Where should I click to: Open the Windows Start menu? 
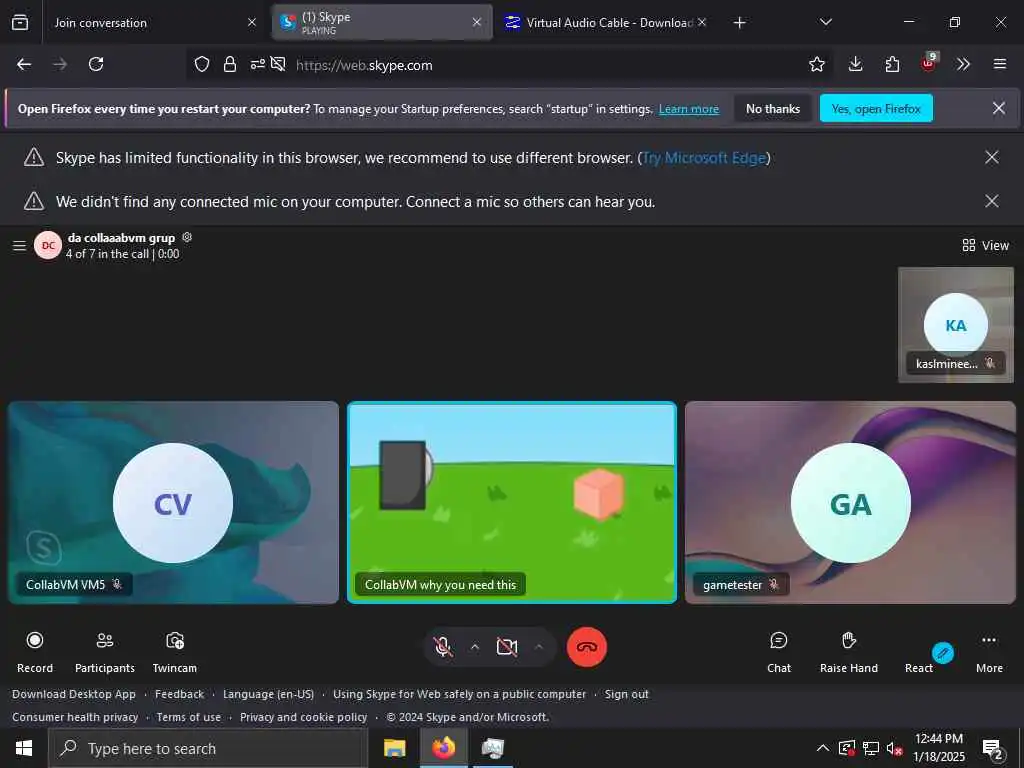24,748
